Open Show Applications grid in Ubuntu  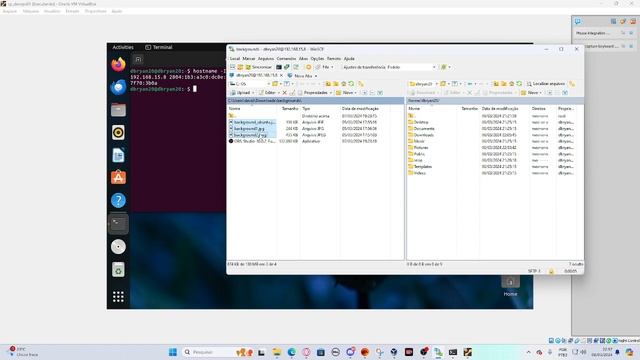tap(118, 297)
